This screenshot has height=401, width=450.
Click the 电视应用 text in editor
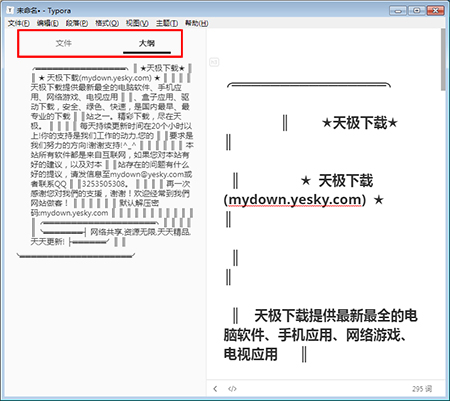[x=251, y=354]
